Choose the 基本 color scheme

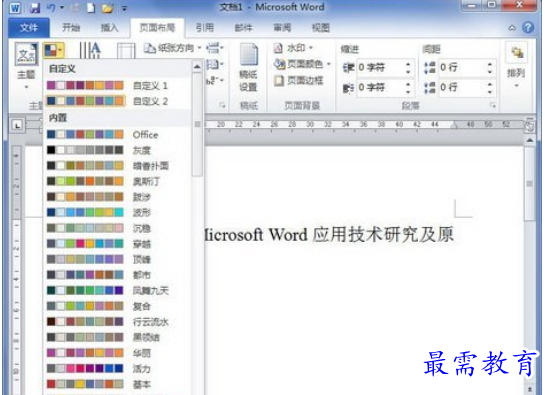pos(117,384)
